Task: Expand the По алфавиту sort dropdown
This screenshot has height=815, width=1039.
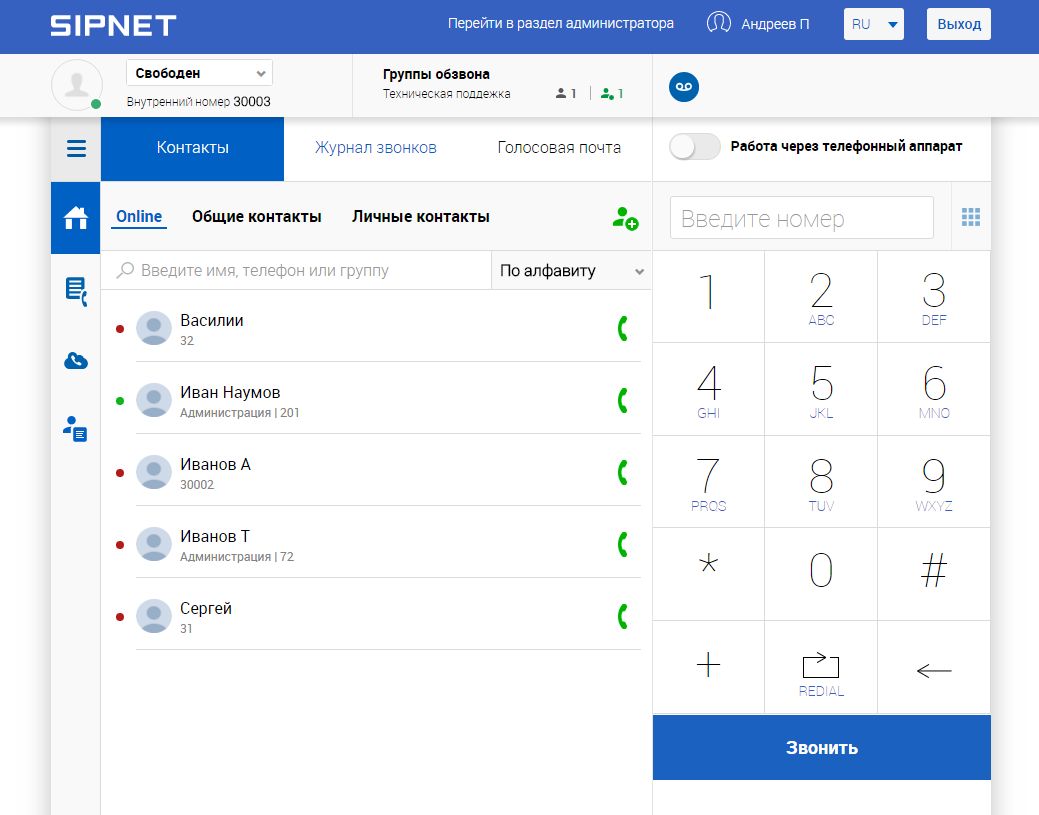Action: (x=571, y=271)
